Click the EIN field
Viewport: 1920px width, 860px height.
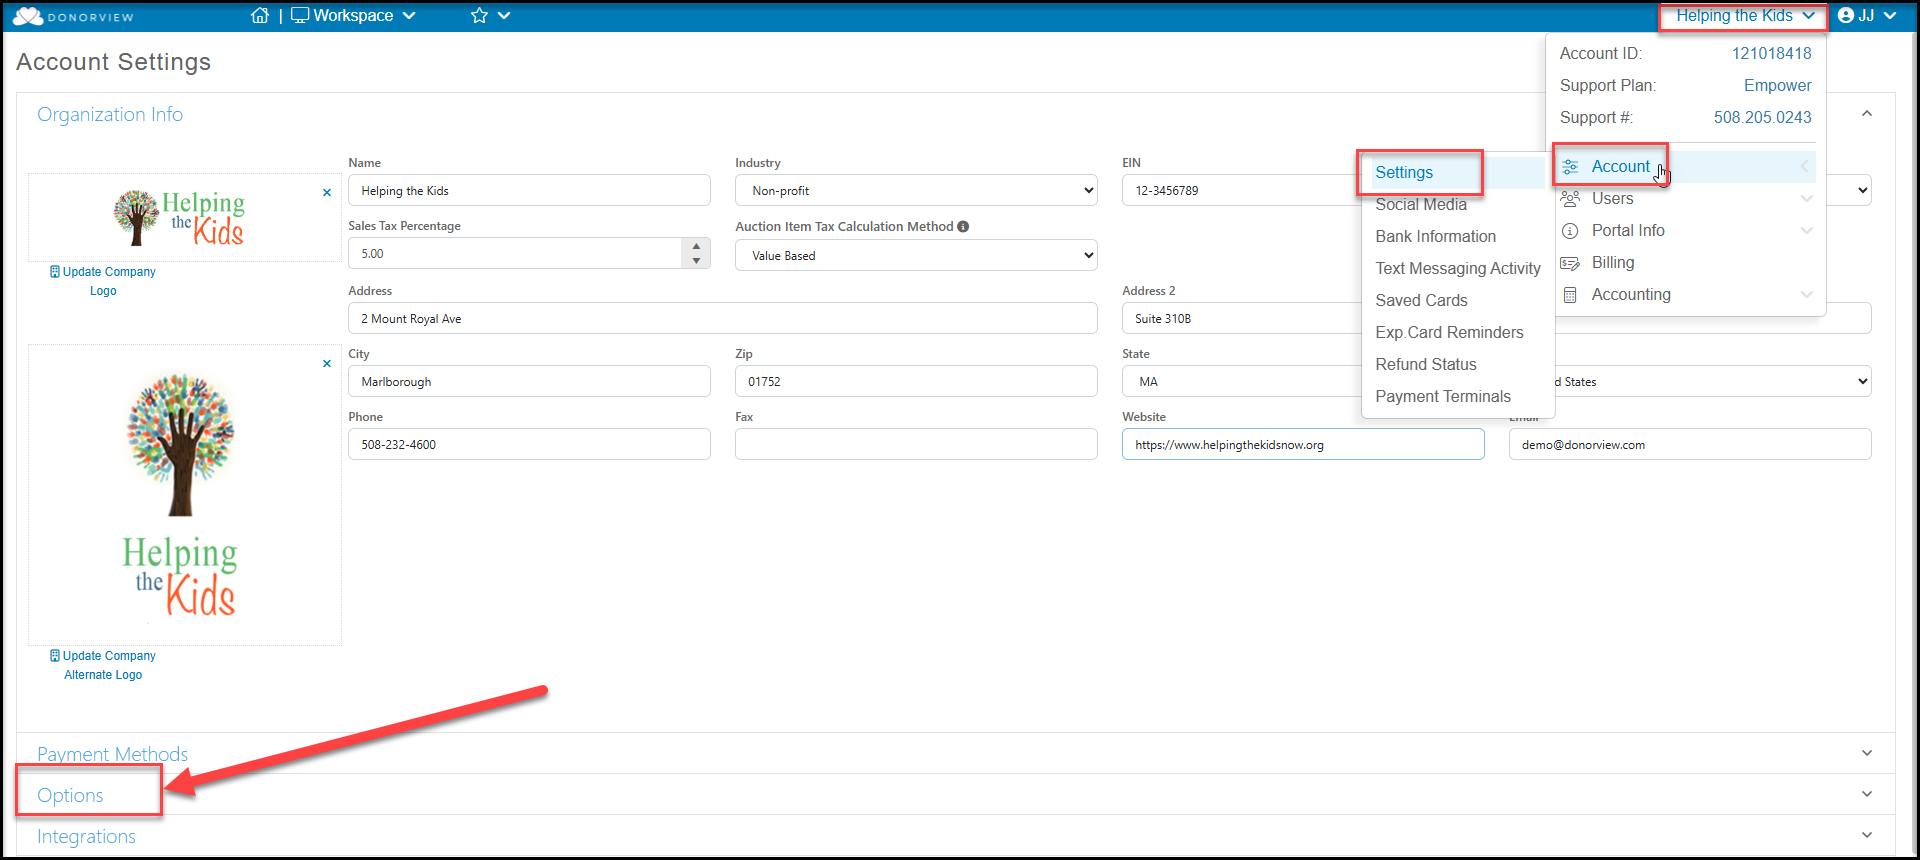point(1240,190)
